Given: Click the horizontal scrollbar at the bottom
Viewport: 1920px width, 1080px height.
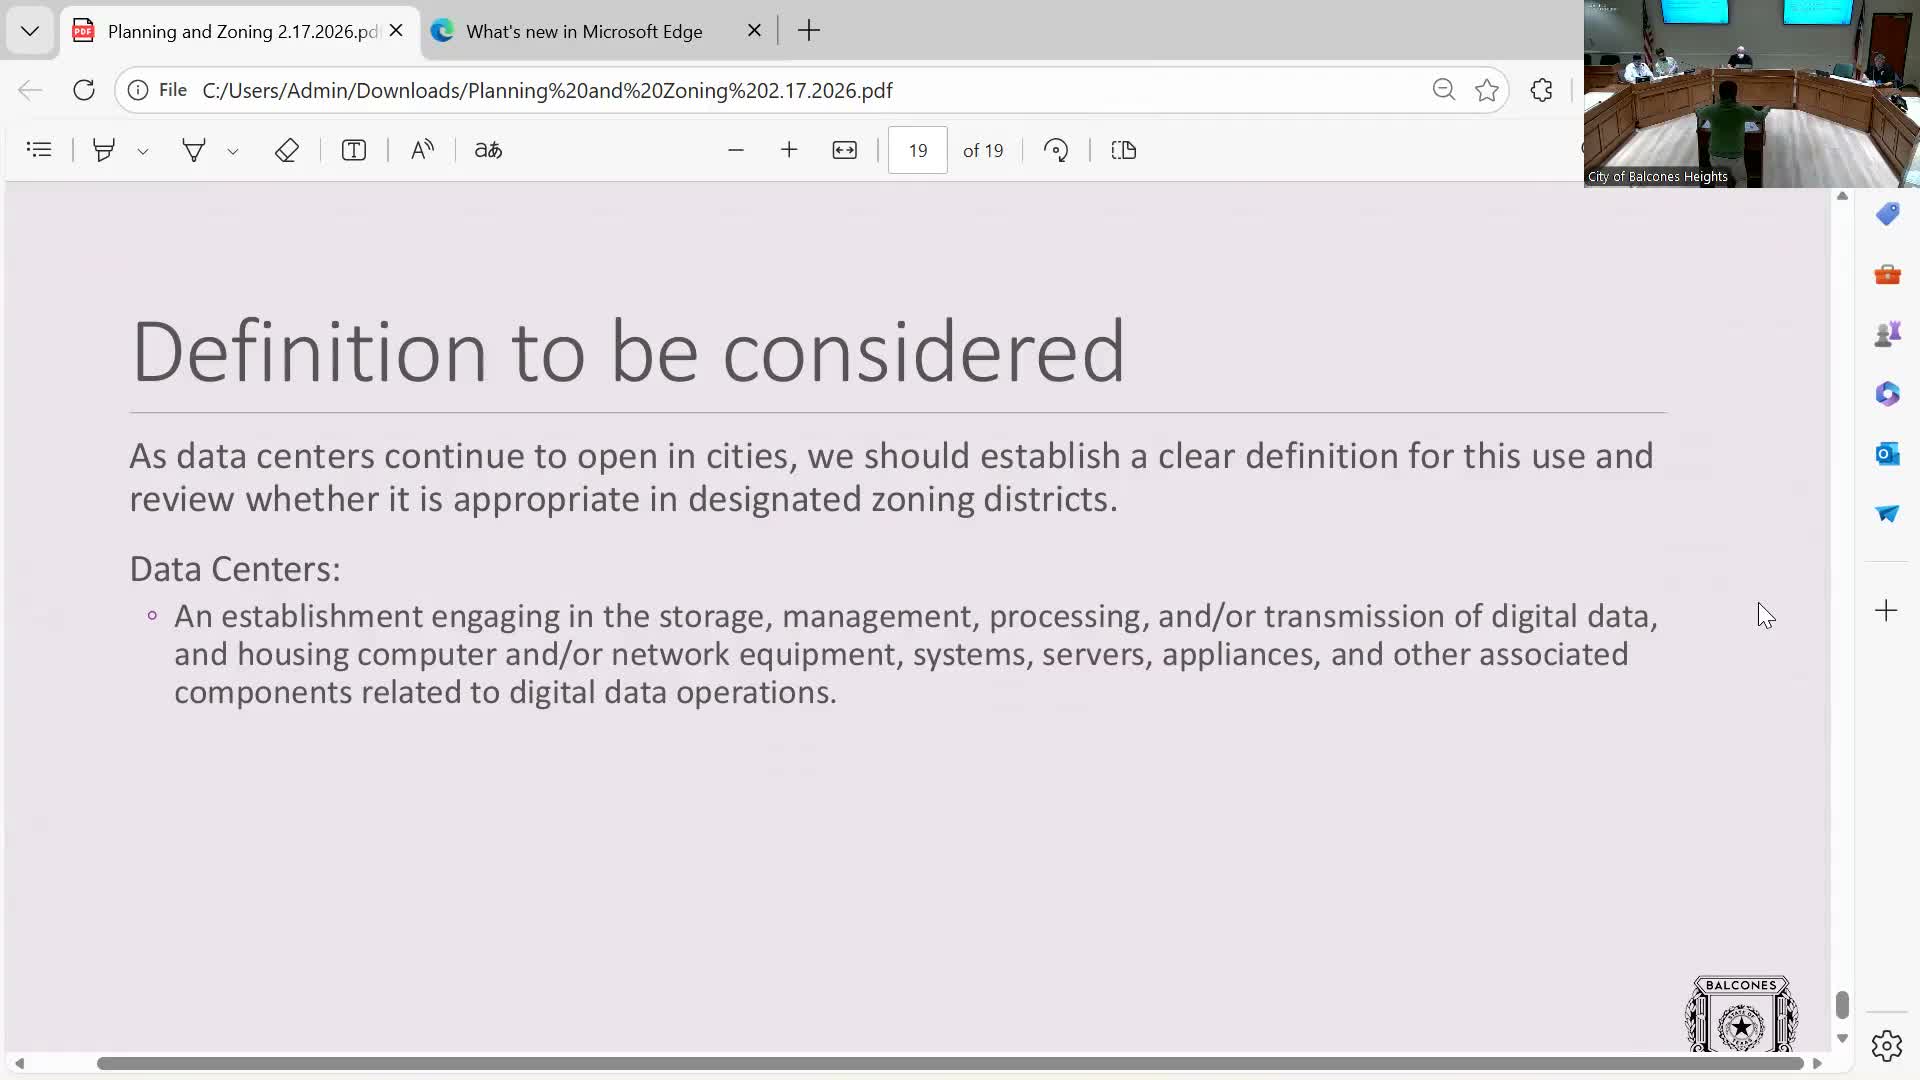Looking at the screenshot, I should (950, 1063).
